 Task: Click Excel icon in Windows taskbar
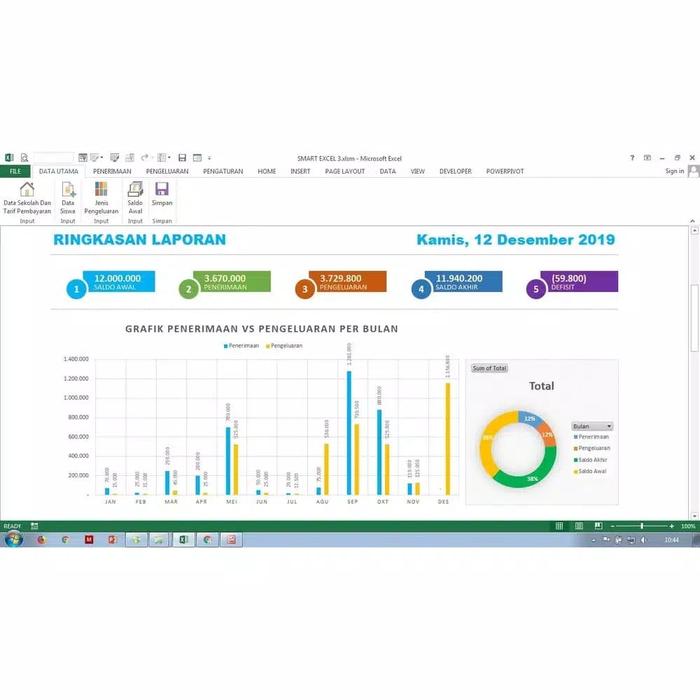coord(183,539)
